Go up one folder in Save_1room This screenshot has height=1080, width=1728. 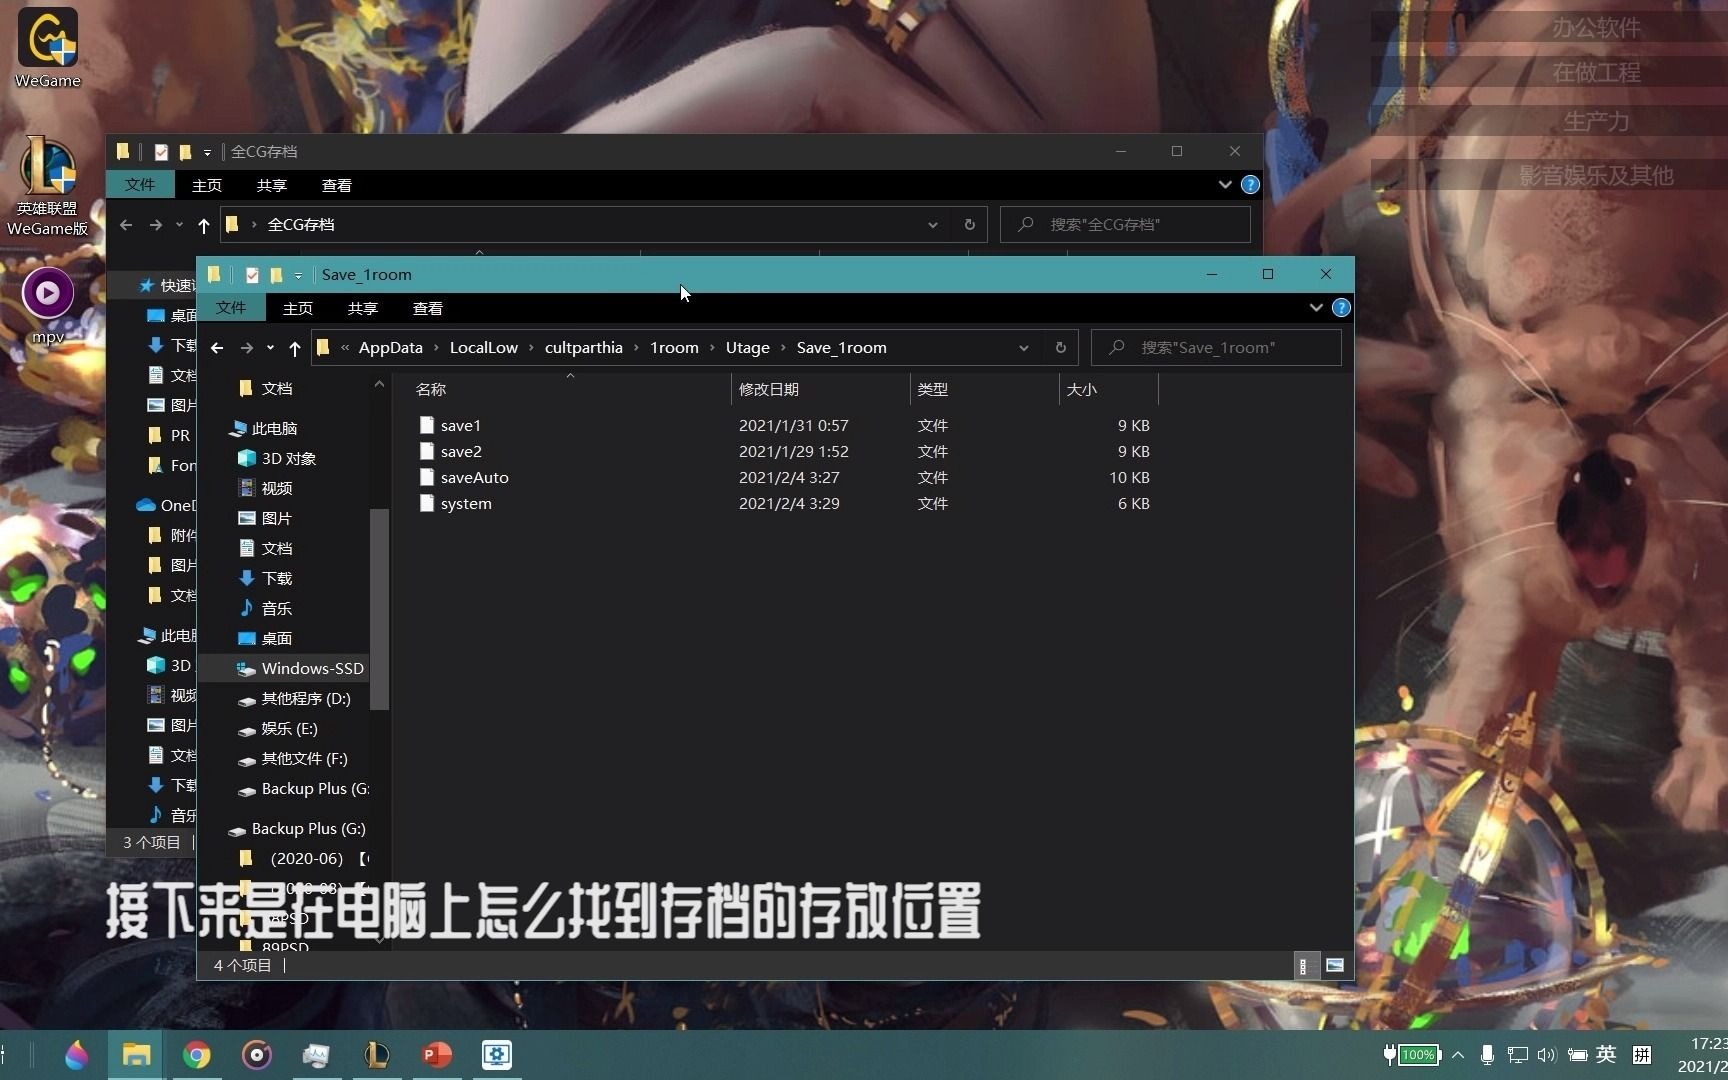294,348
